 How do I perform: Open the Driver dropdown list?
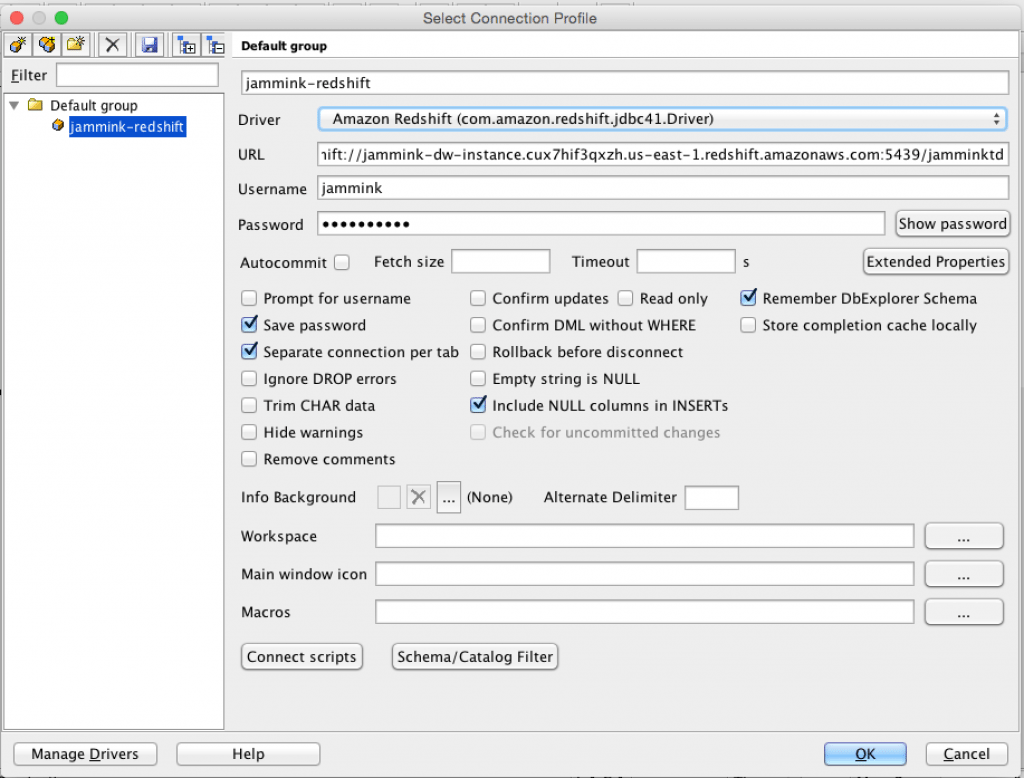click(x=662, y=119)
